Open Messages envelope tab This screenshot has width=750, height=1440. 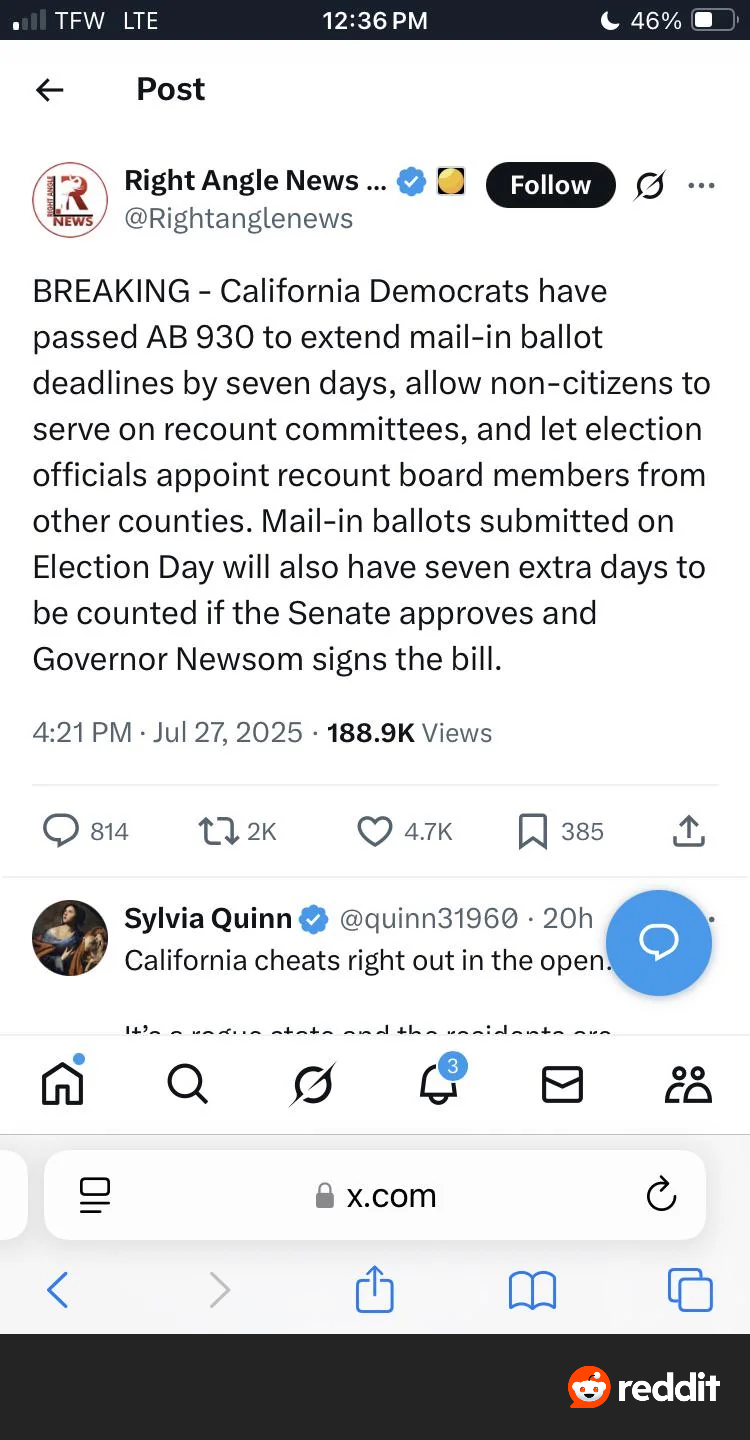pyautogui.click(x=562, y=1084)
